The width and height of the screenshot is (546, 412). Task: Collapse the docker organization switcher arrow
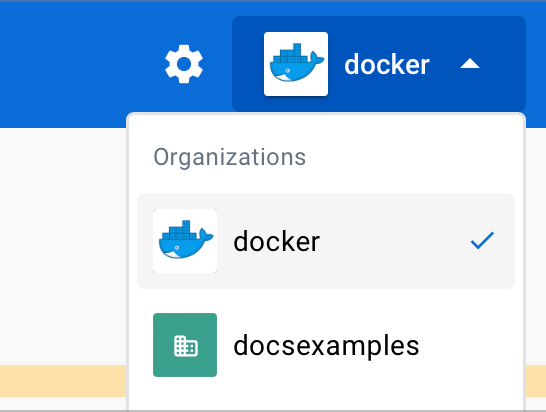pos(470,64)
